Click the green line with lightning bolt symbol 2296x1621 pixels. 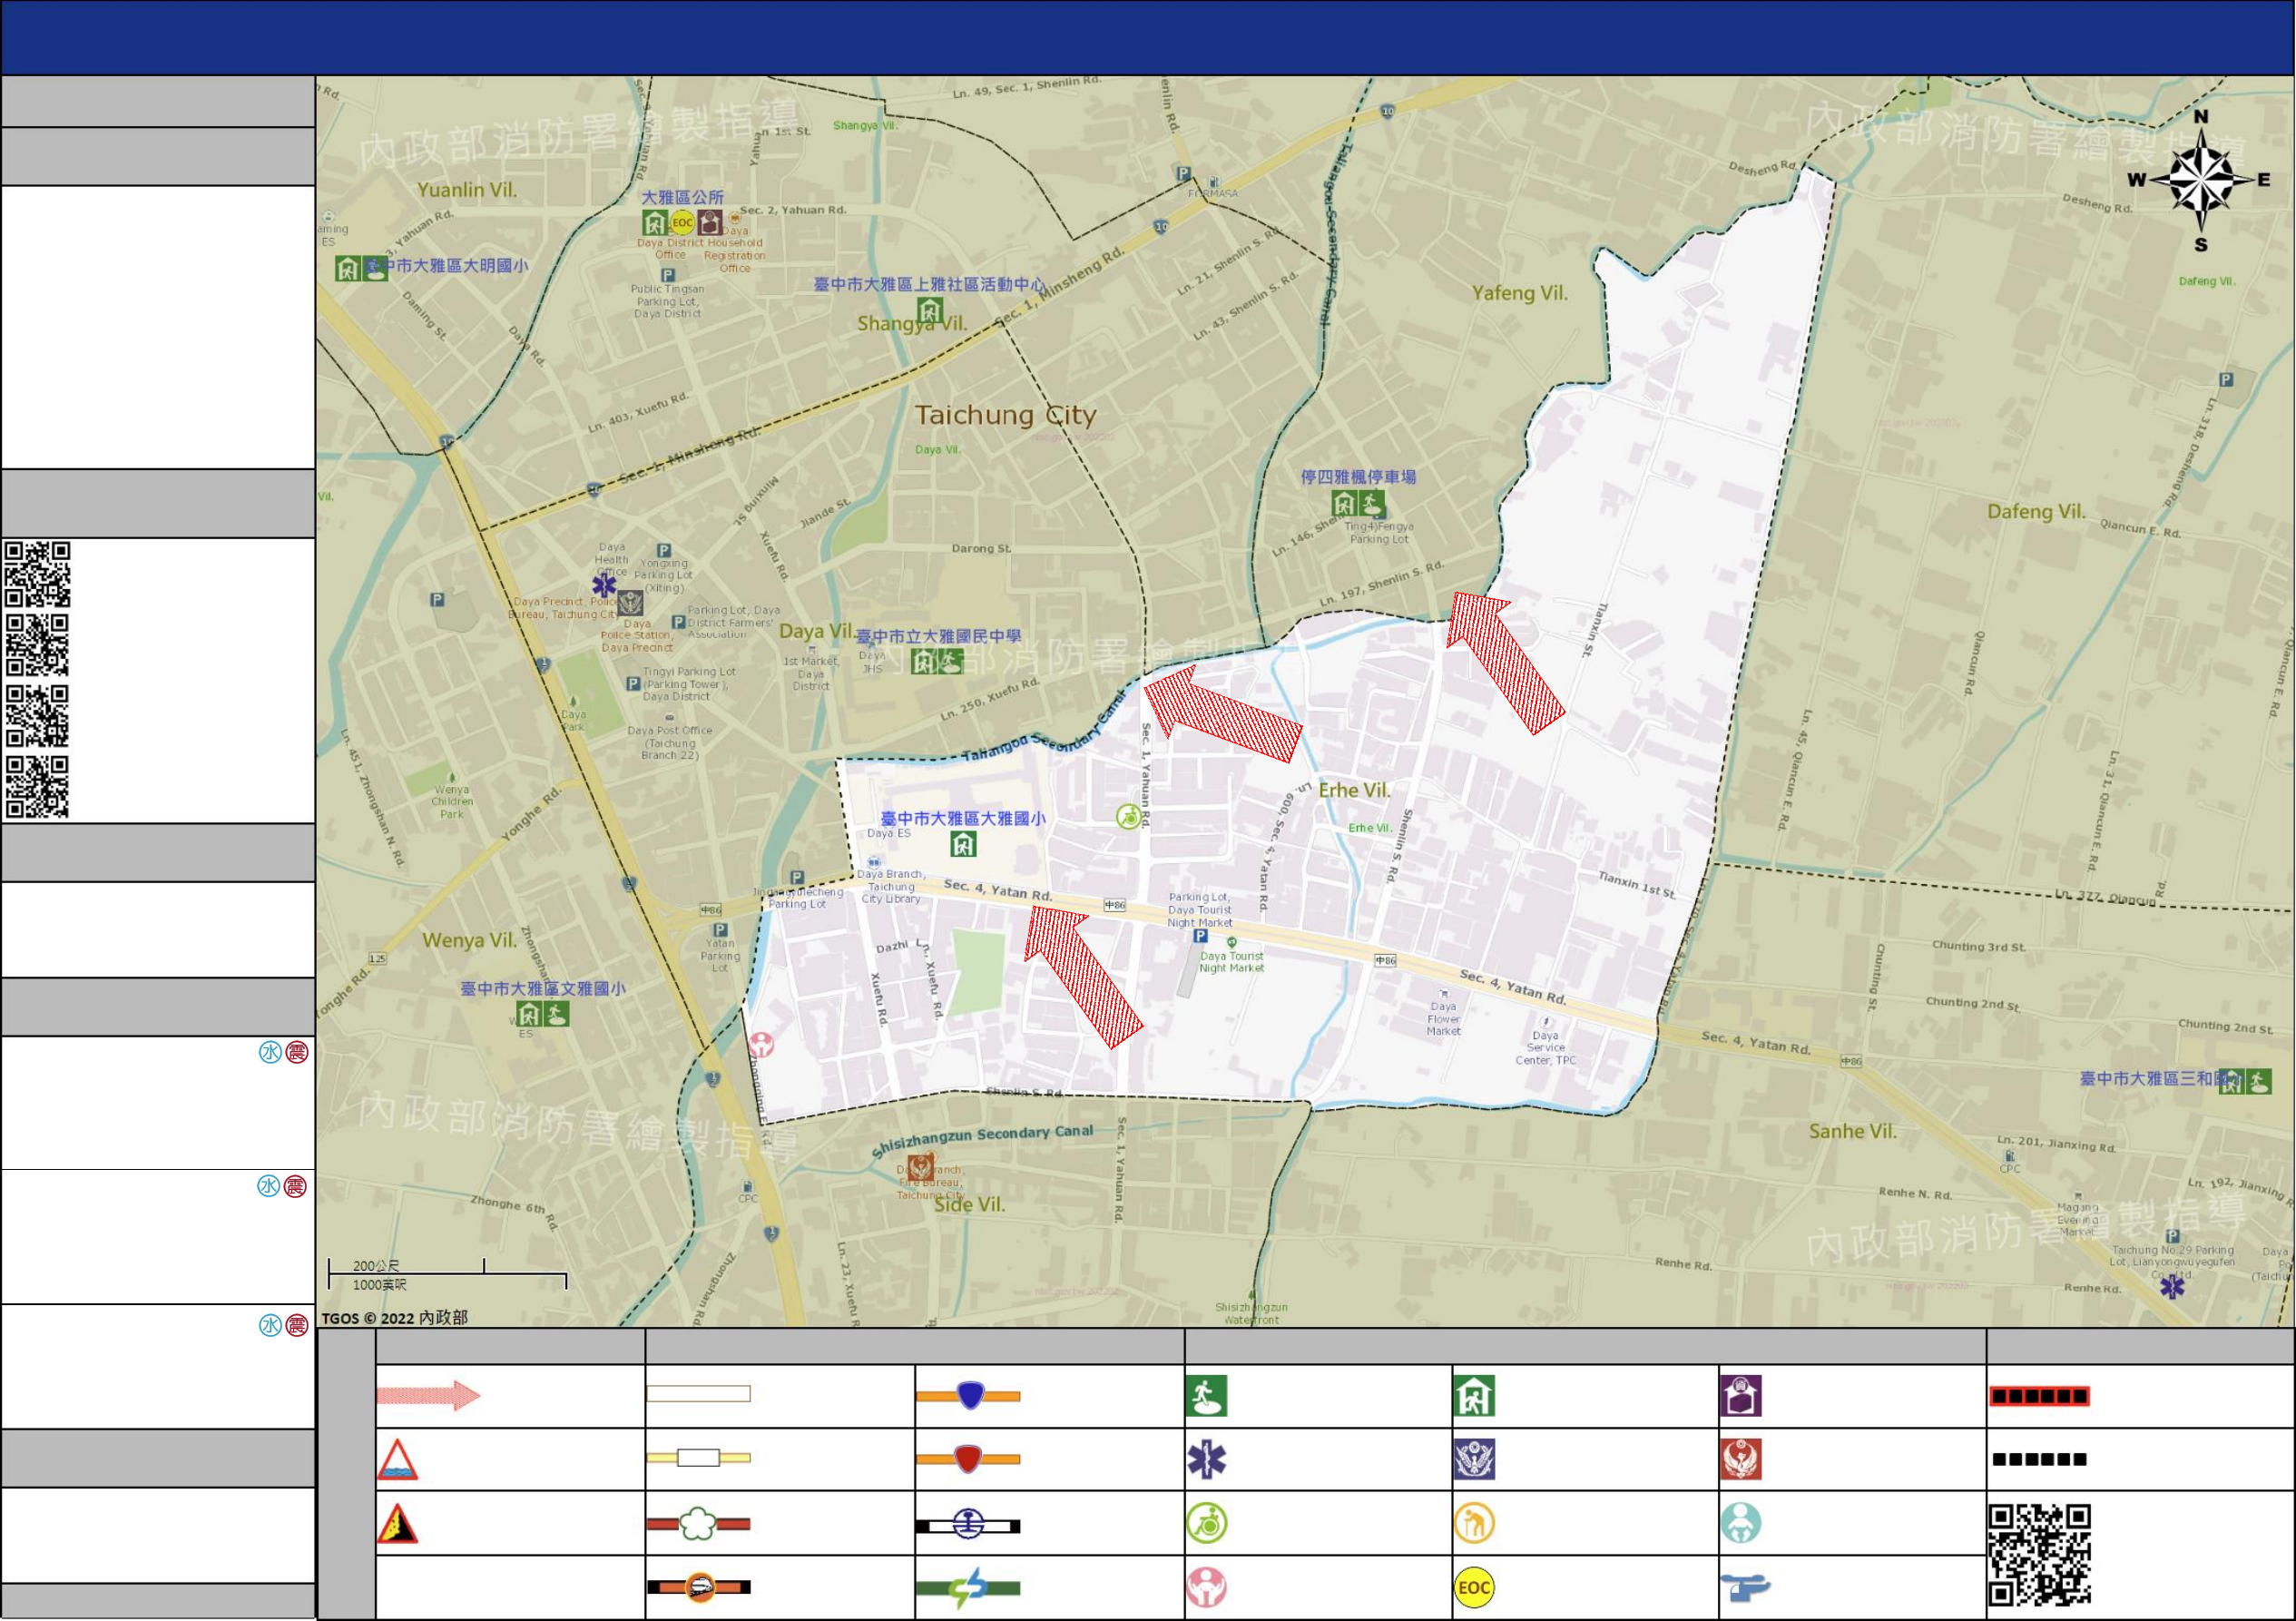(x=968, y=1588)
